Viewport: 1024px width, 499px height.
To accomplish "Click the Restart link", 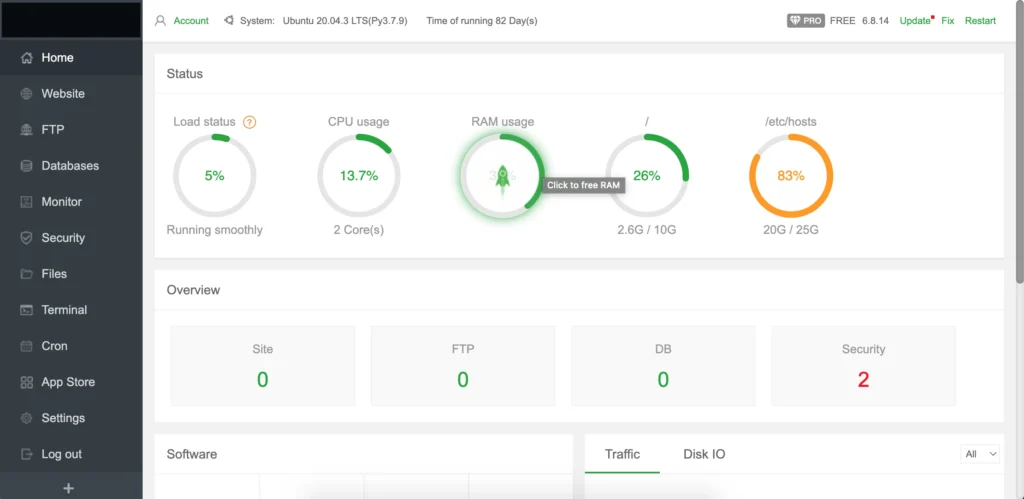I will tap(980, 20).
